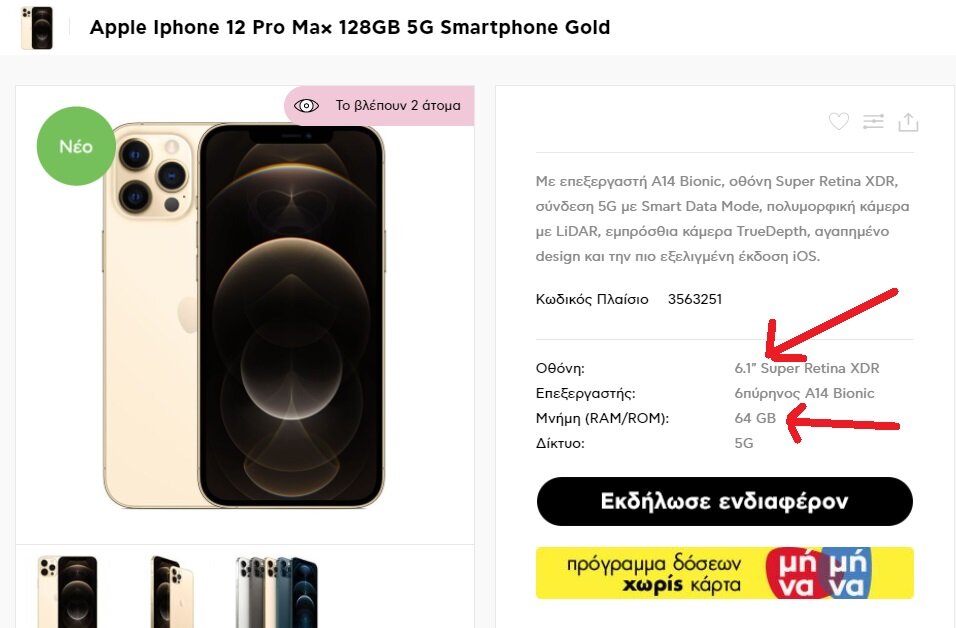Click the main gold iPhone product image
Viewport: 956px width, 628px height.
click(244, 315)
